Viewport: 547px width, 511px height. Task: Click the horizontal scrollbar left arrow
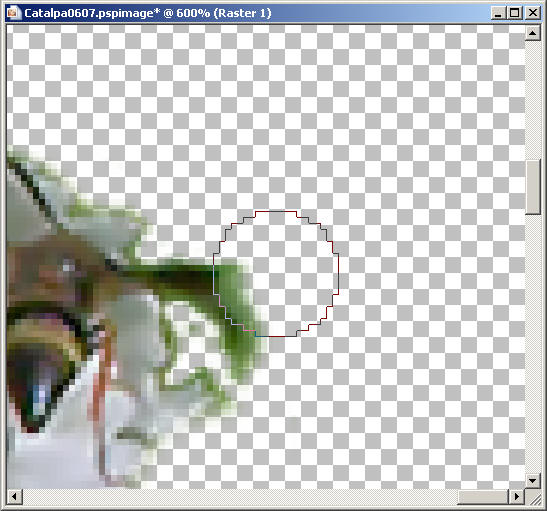click(x=15, y=496)
